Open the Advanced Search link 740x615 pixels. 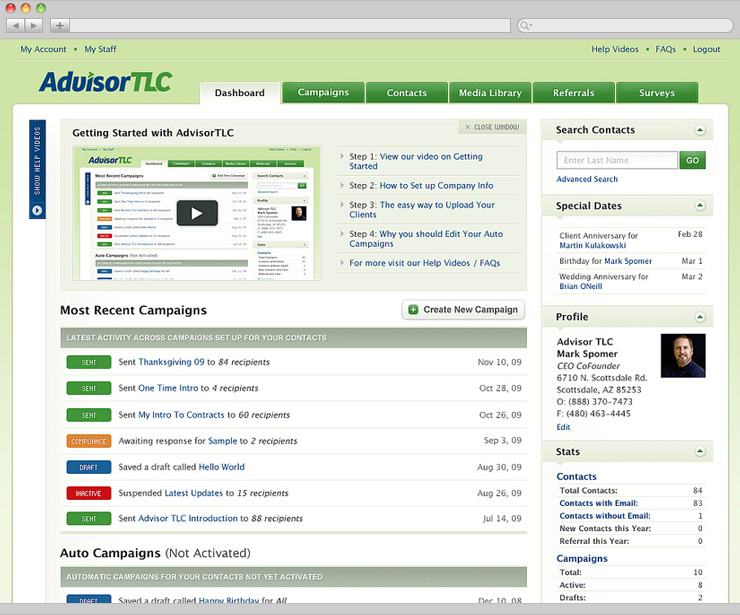587,179
